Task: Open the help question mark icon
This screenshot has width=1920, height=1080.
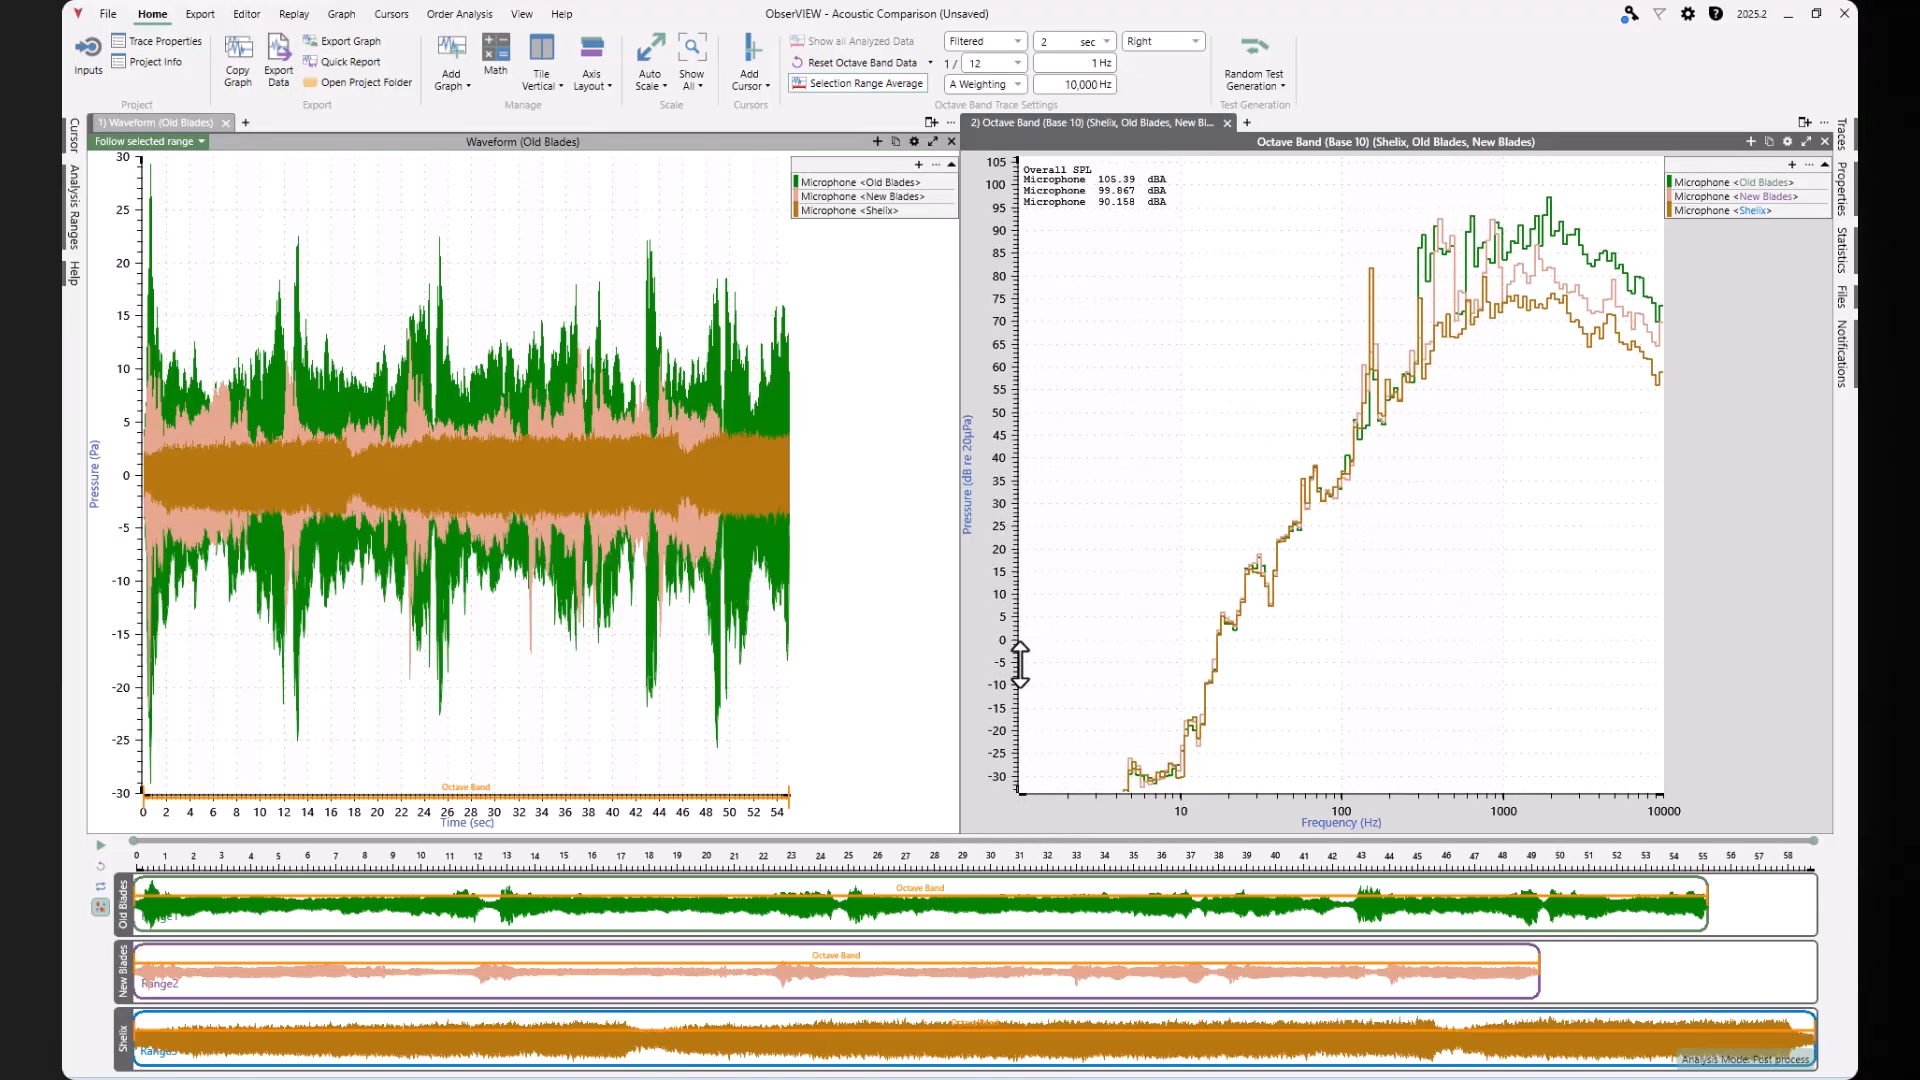Action: click(x=1716, y=14)
